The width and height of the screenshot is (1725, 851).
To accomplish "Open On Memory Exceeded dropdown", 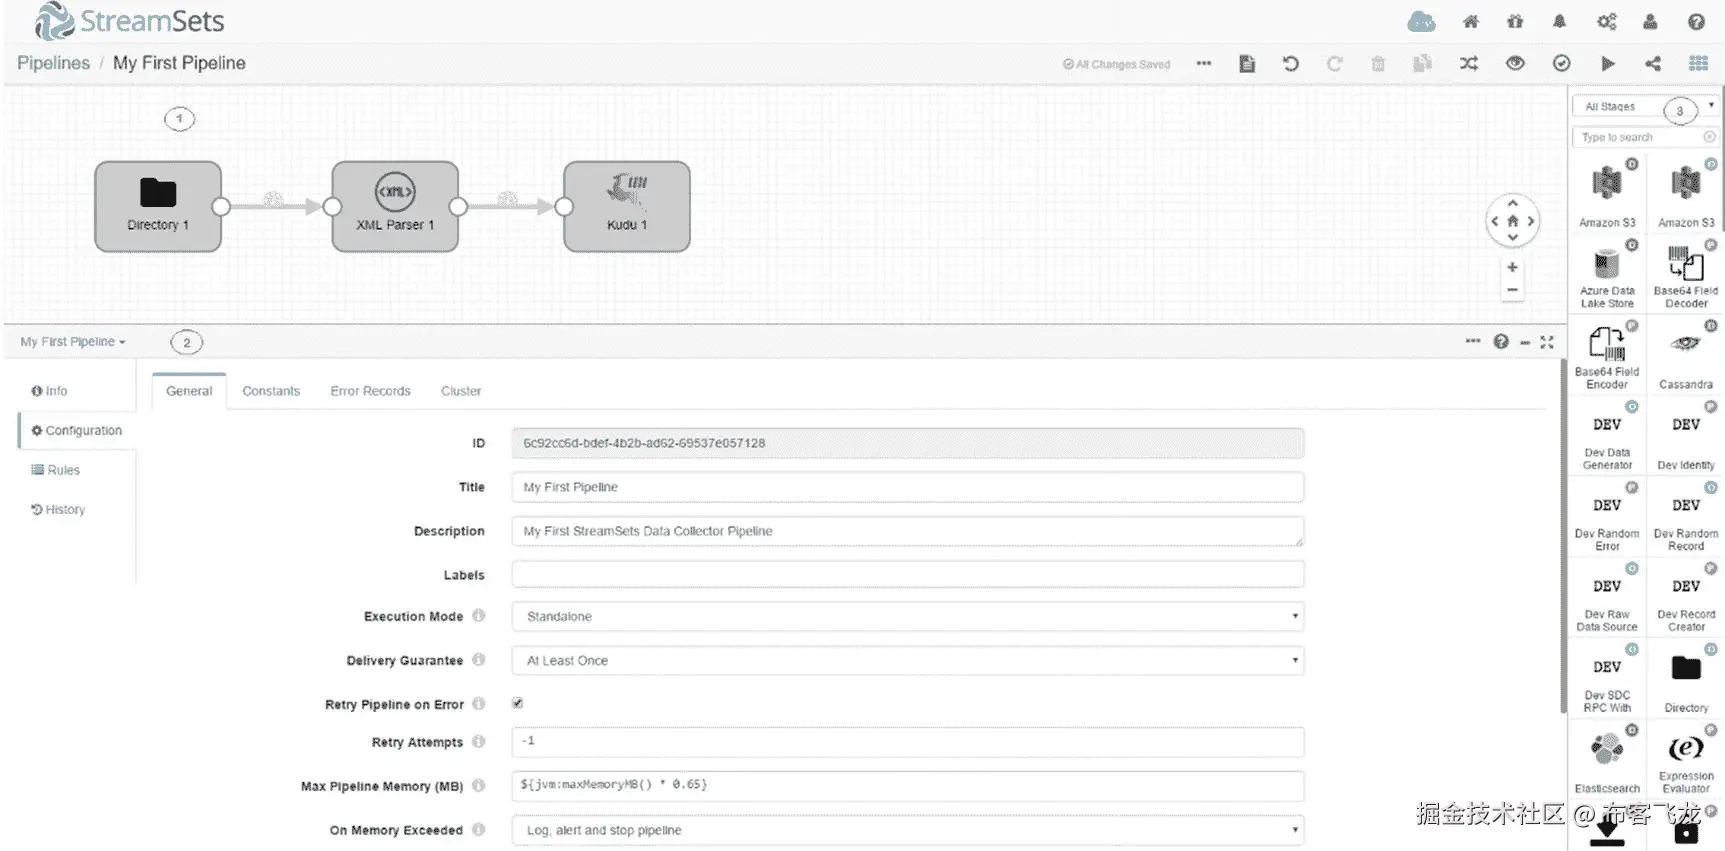I will pos(907,830).
